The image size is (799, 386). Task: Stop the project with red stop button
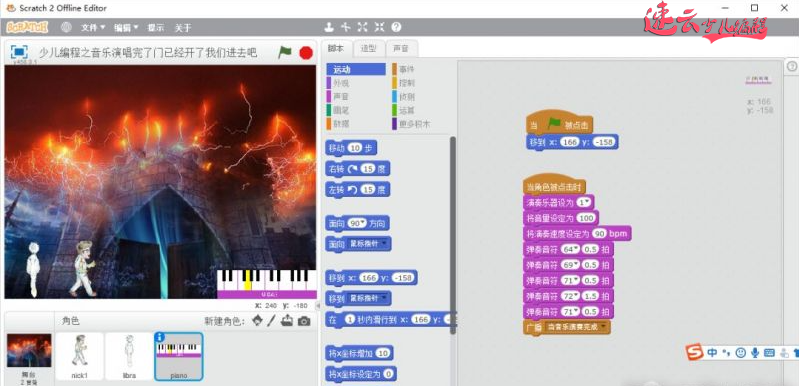pos(306,52)
